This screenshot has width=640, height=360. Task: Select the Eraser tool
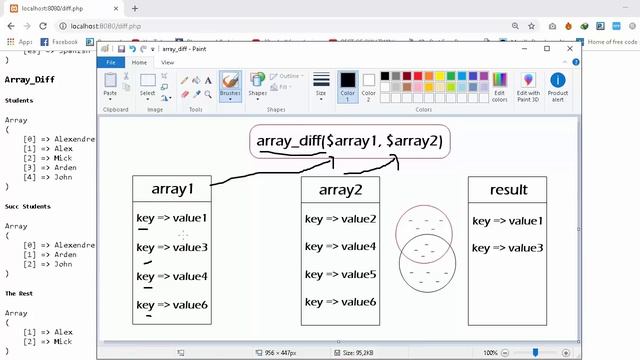click(184, 94)
